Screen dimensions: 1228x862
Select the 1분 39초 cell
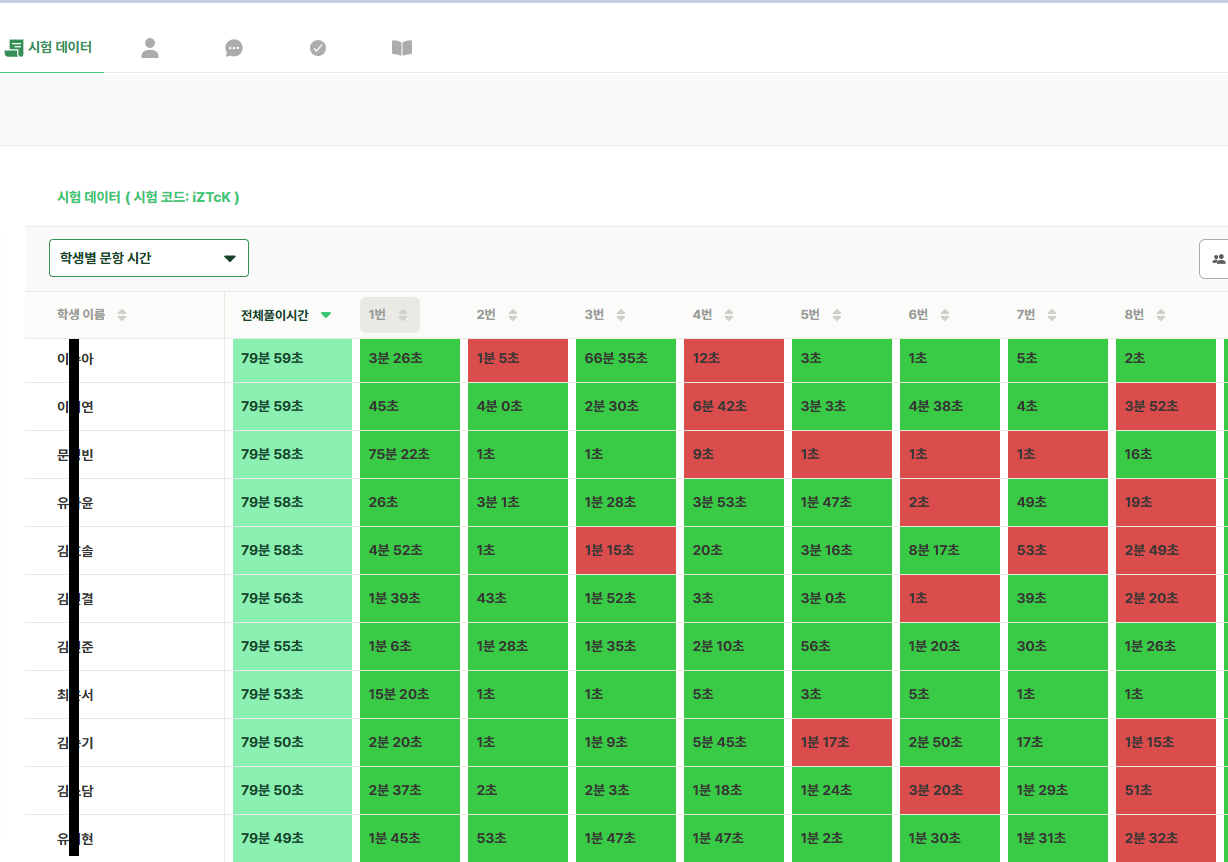pos(410,598)
